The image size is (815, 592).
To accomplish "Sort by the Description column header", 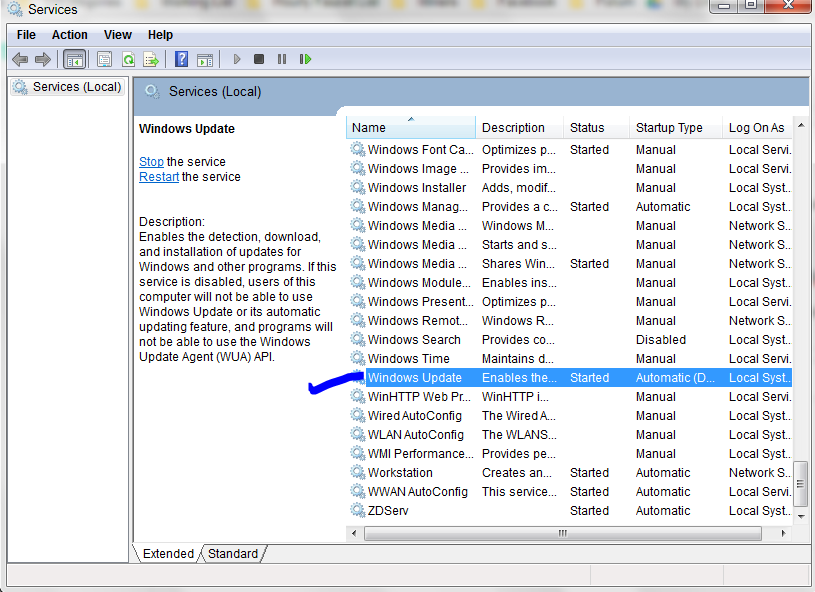I will (519, 127).
